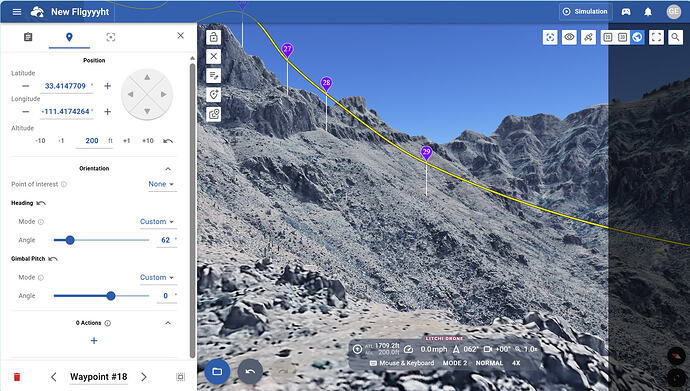The height and width of the screenshot is (391, 690).
Task: Raise altitude by 10 feet
Action: 147,141
